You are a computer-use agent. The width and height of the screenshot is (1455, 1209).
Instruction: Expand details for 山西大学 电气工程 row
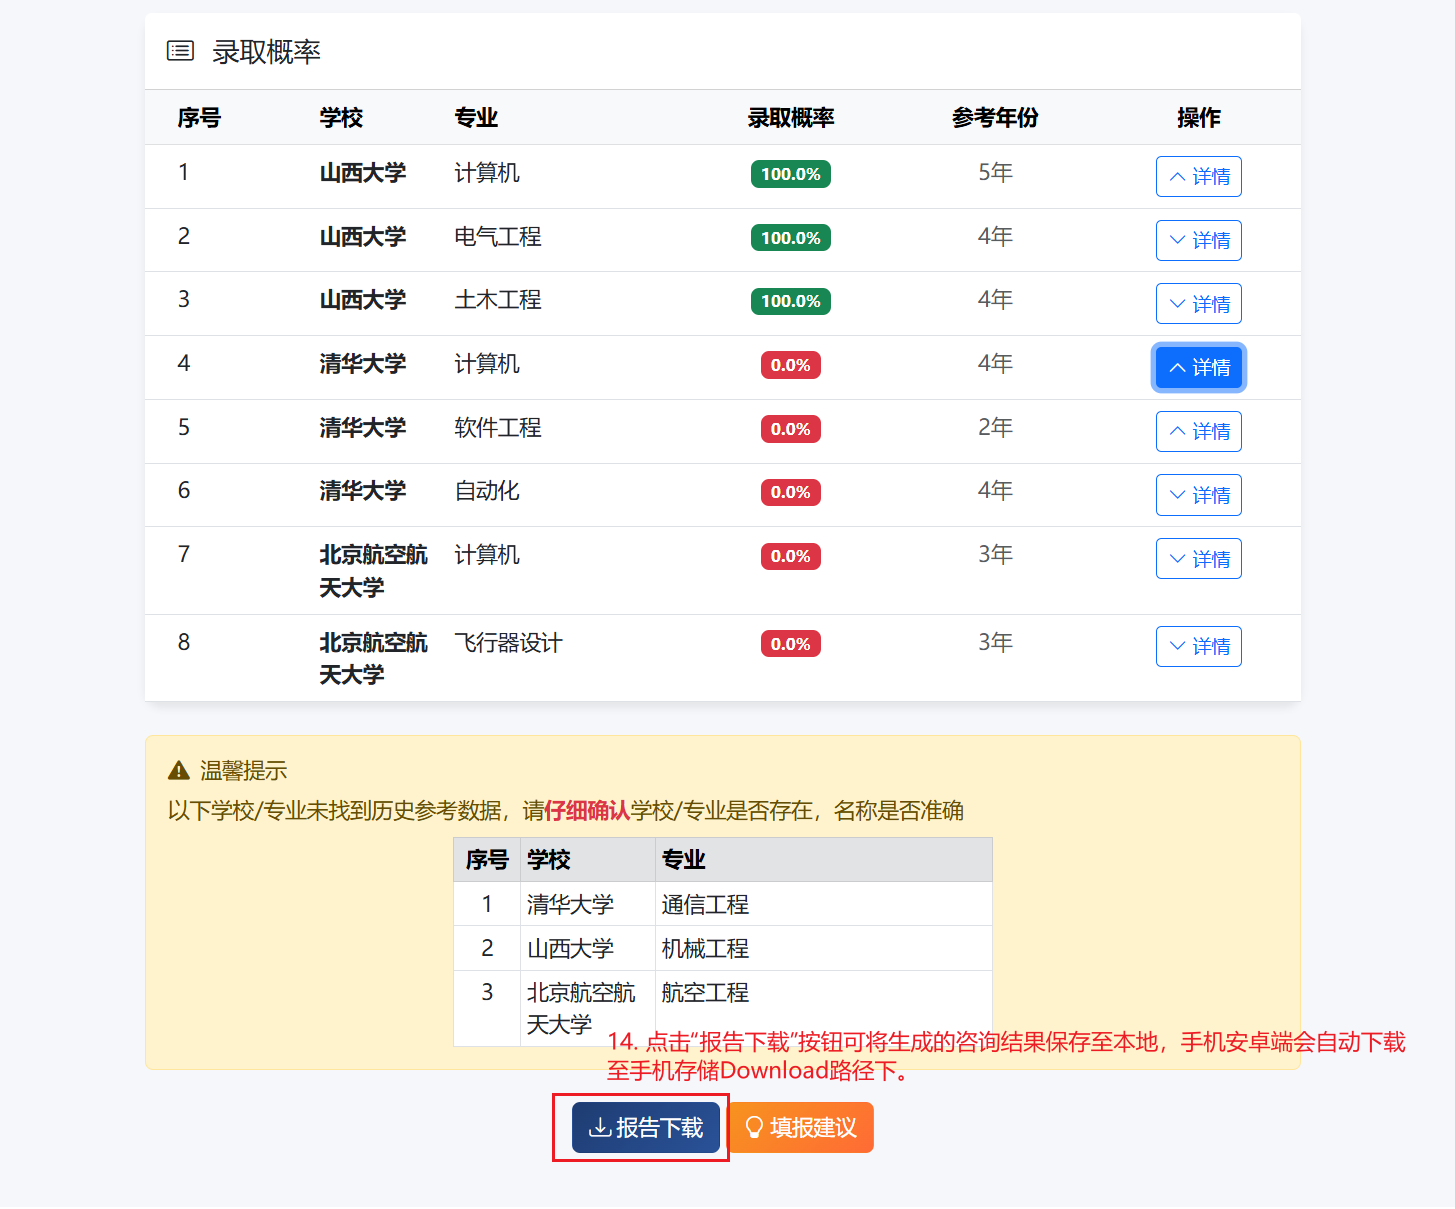tap(1198, 240)
